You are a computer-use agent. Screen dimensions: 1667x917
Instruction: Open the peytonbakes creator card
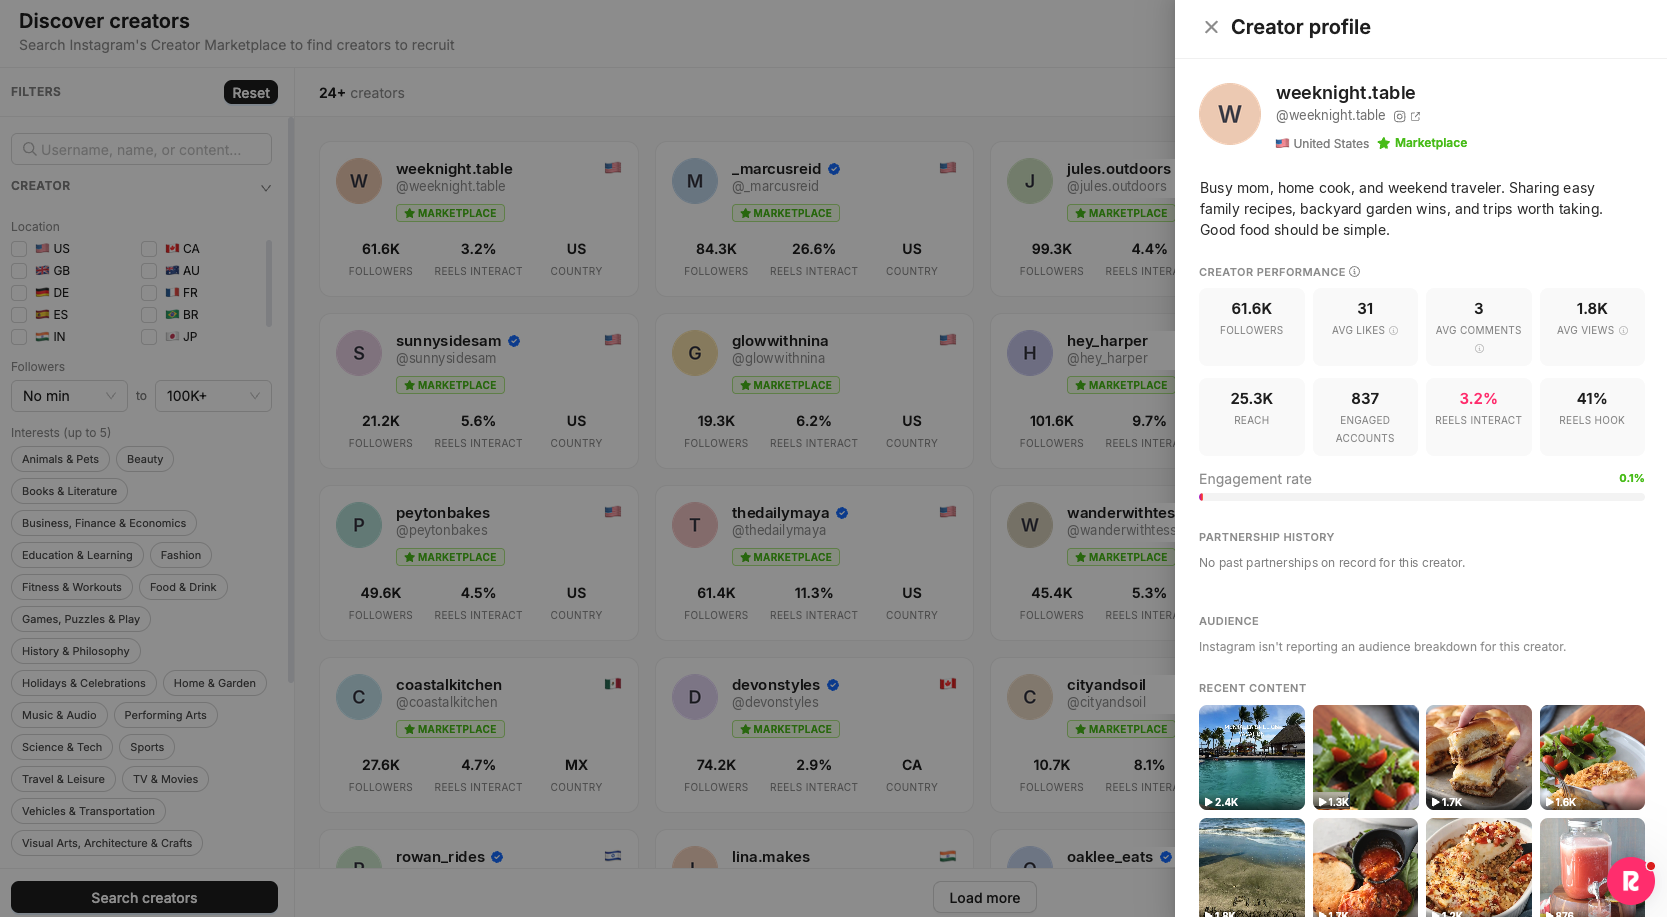(479, 563)
